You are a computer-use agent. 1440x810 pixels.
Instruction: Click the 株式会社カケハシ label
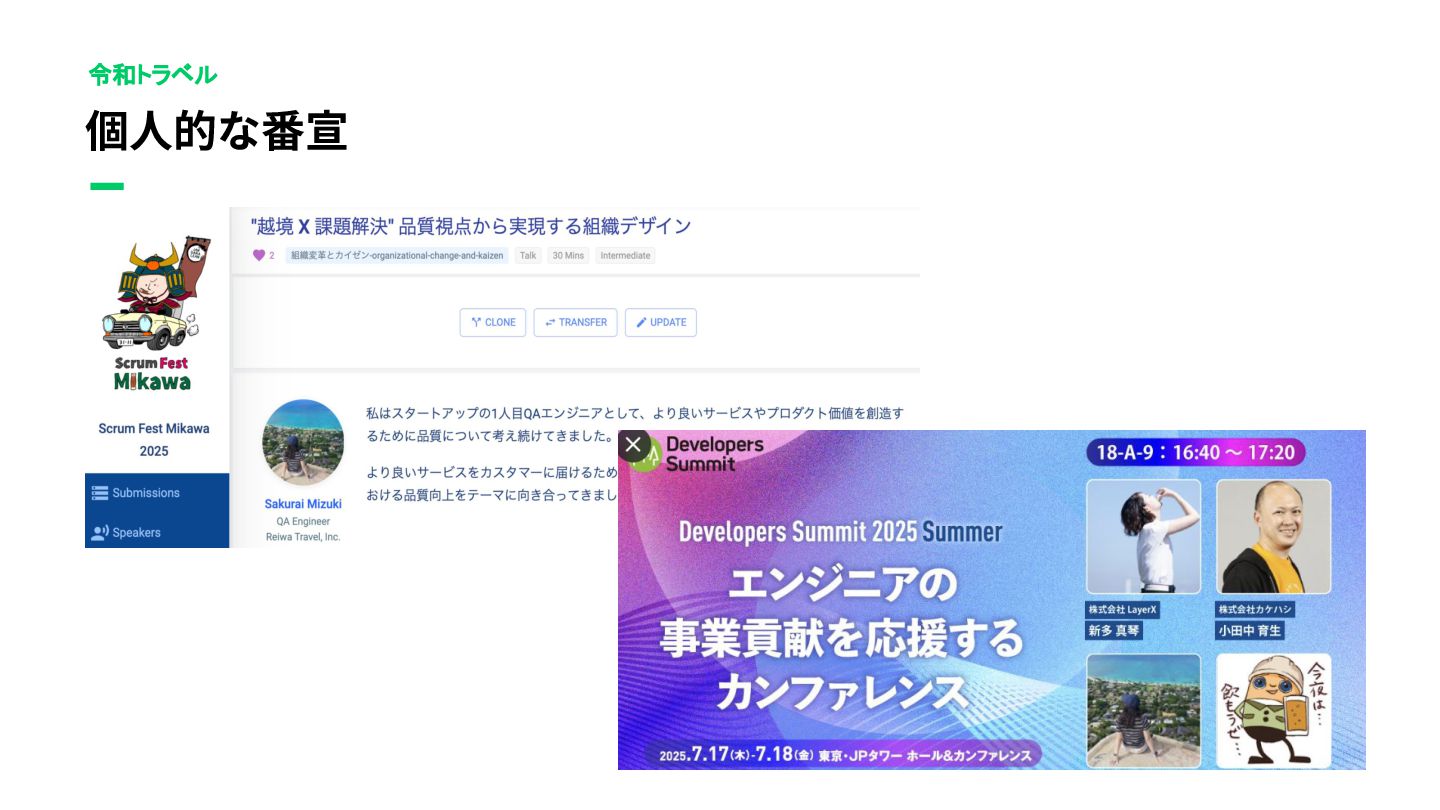(1256, 609)
